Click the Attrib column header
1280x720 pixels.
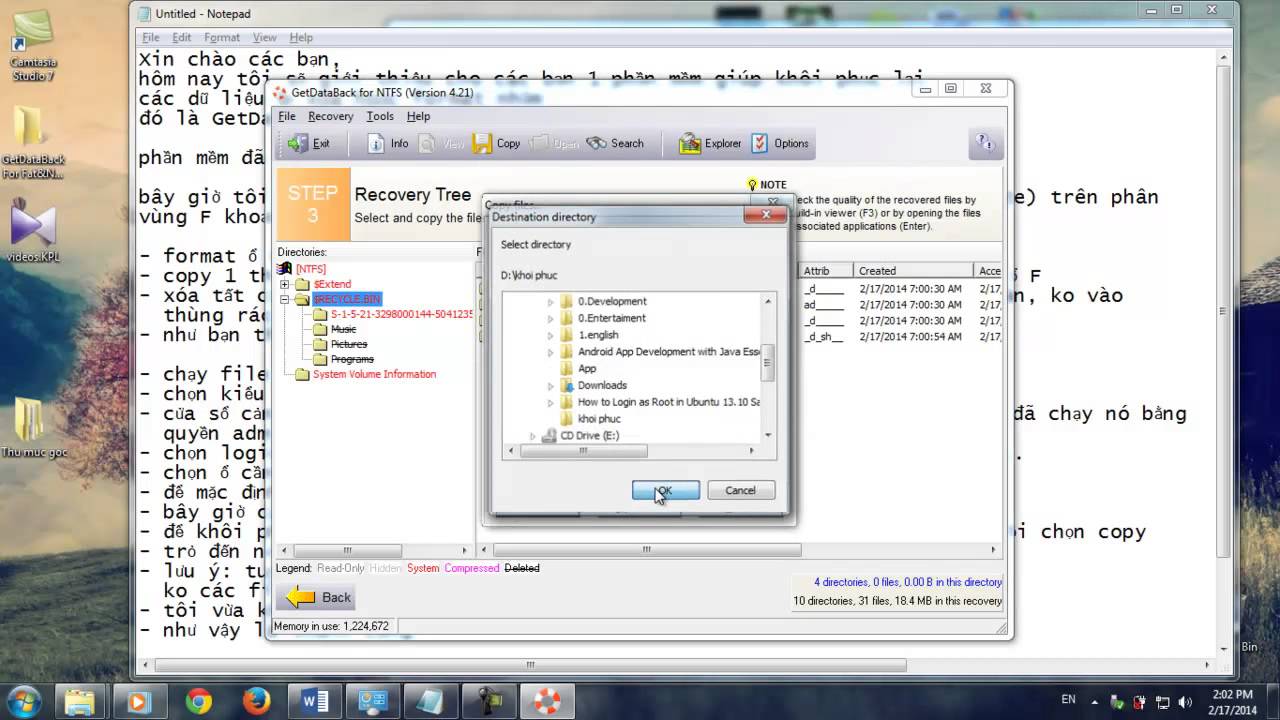826,270
